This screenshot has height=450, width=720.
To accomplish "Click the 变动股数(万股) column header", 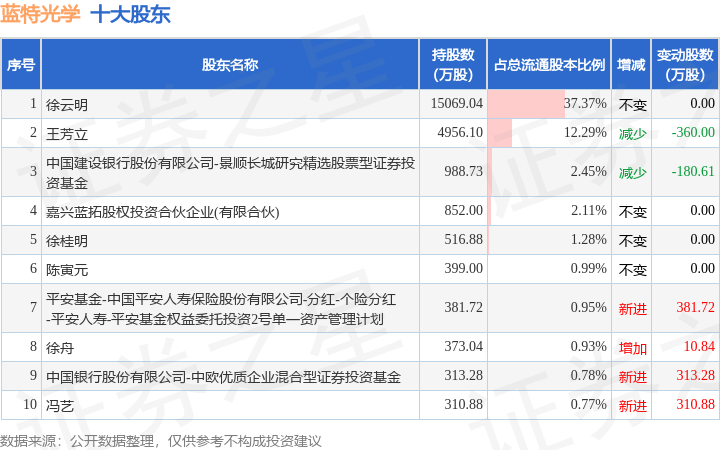I will (x=685, y=65).
